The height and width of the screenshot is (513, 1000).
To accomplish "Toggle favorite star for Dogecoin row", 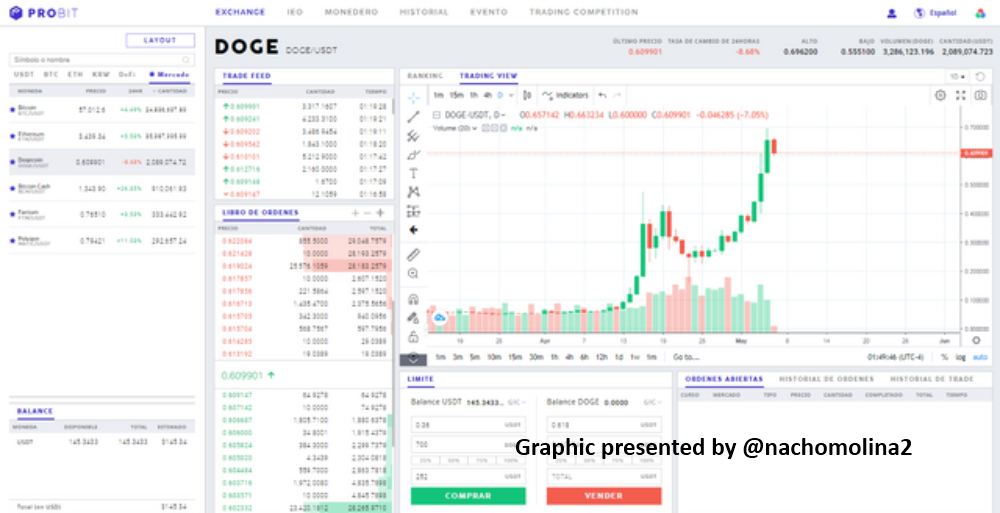I will pos(12,162).
